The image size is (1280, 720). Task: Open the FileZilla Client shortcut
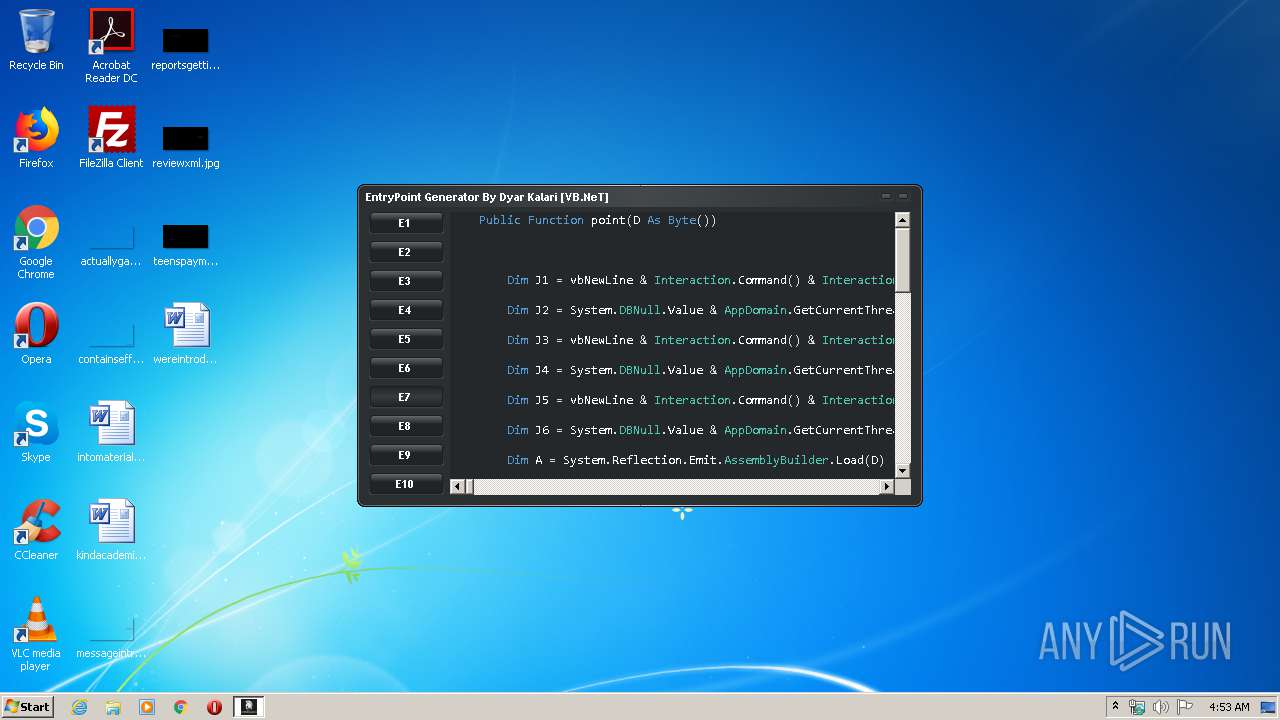111,138
